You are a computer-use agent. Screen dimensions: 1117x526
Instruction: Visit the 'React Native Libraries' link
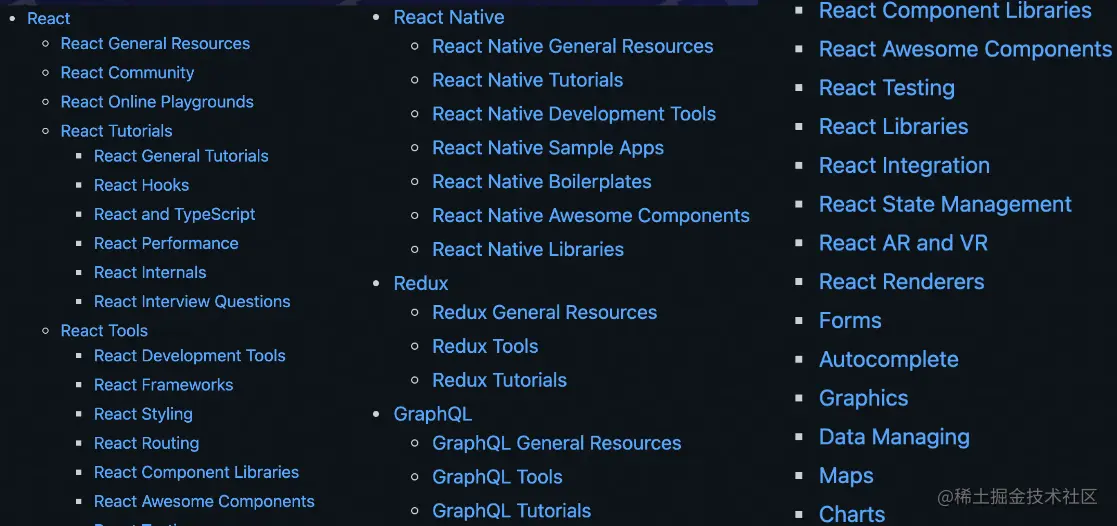528,249
